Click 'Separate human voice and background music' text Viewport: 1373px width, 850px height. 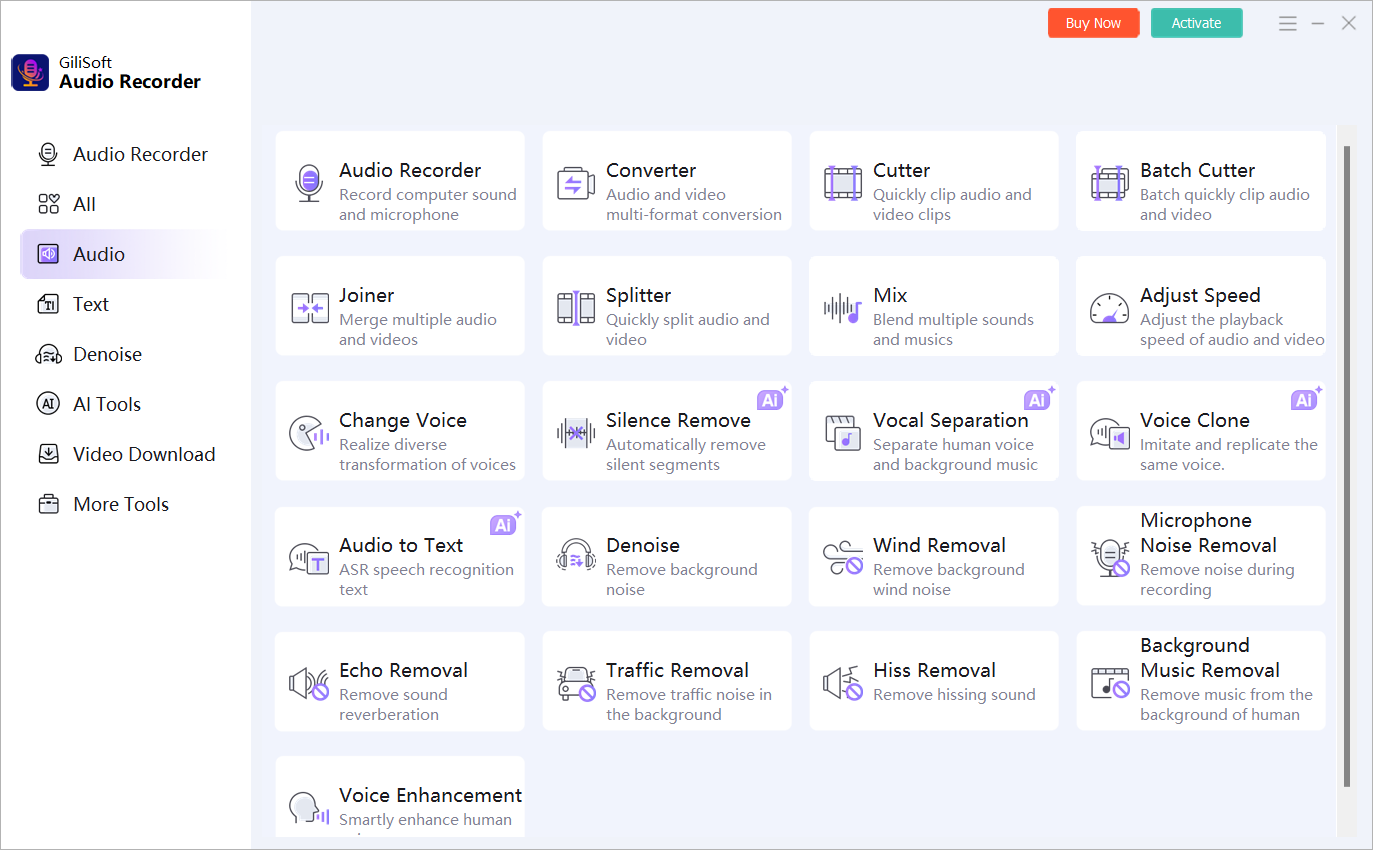[955, 455]
